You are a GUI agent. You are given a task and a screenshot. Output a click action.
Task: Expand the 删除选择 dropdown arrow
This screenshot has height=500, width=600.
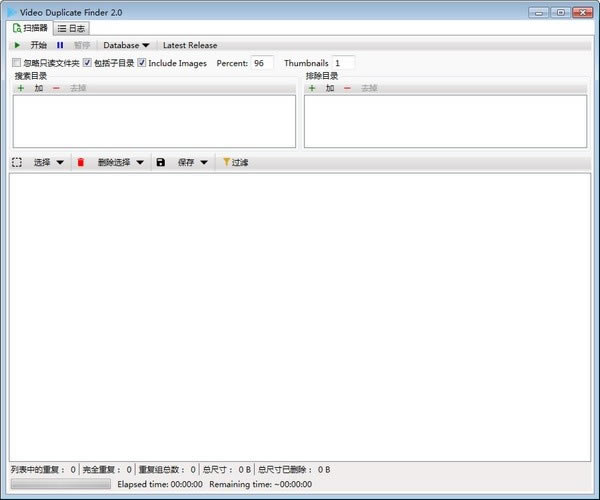(x=140, y=163)
